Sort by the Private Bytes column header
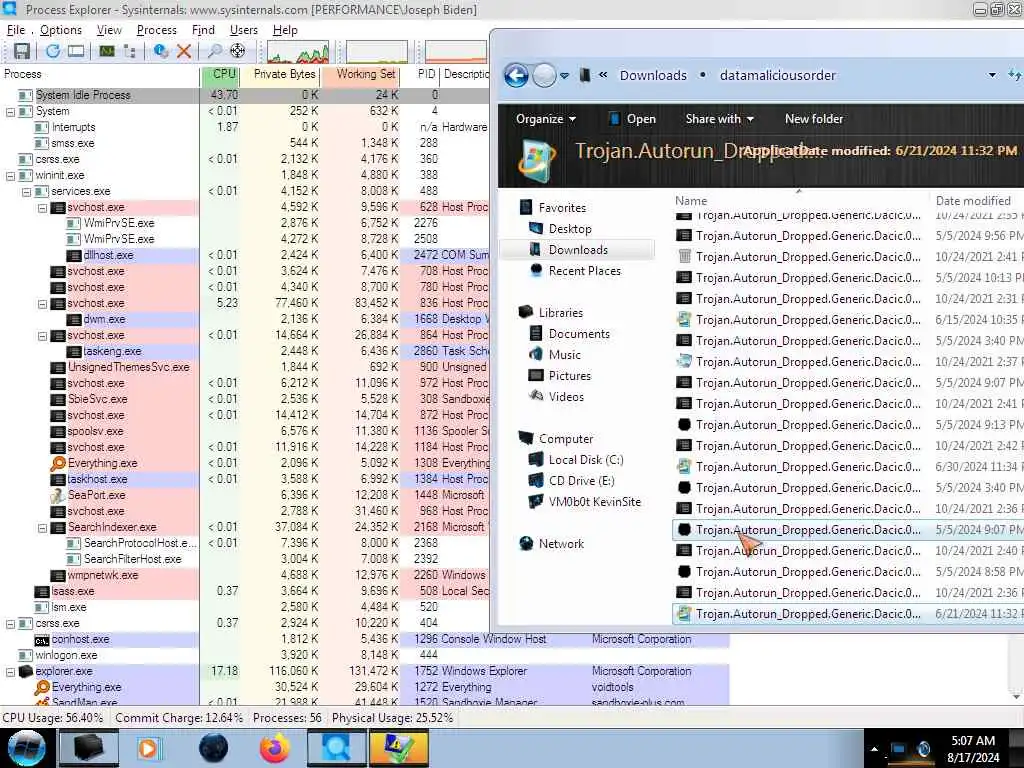The width and height of the screenshot is (1024, 768). click(x=280, y=74)
